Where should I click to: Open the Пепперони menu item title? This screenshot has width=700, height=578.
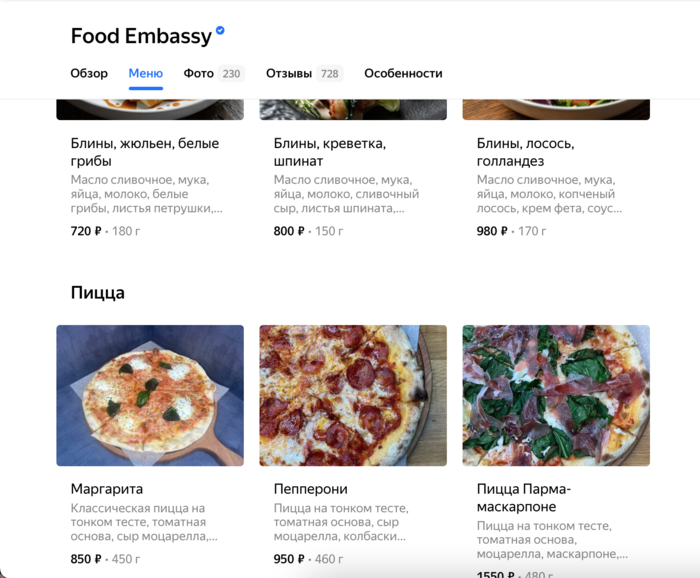pyautogui.click(x=311, y=489)
